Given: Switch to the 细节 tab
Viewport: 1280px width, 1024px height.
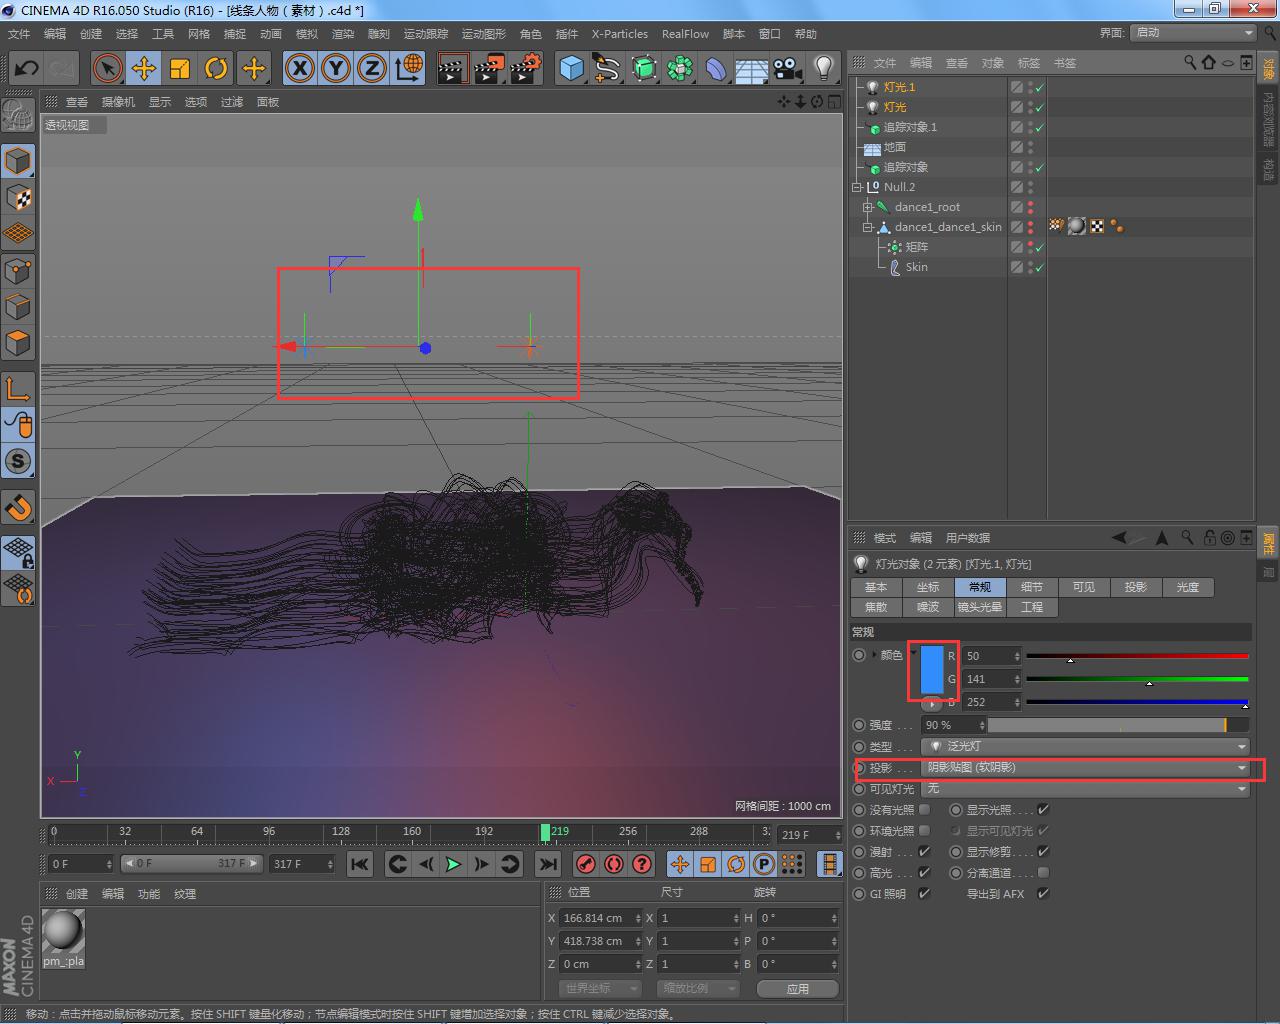Looking at the screenshot, I should pos(1031,587).
